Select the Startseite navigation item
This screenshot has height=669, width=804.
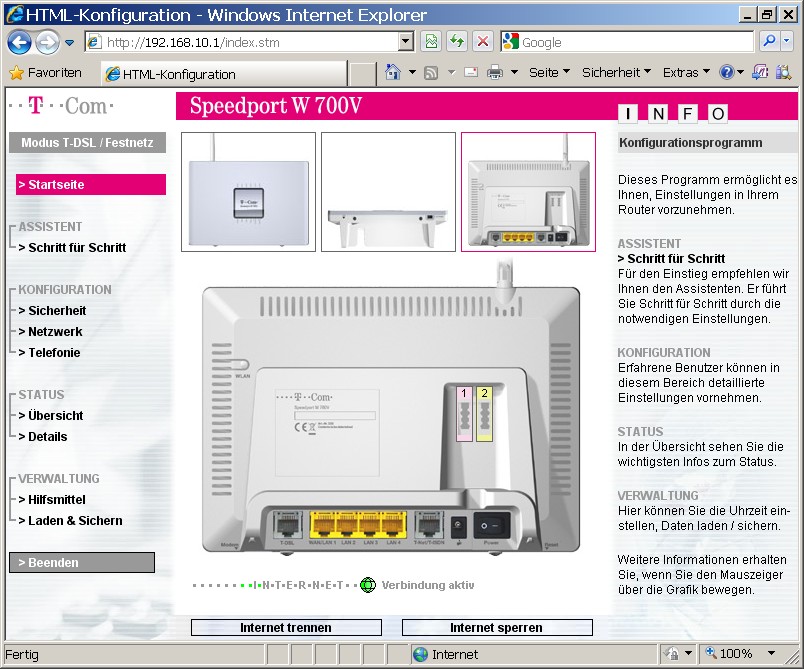pyautogui.click(x=91, y=185)
